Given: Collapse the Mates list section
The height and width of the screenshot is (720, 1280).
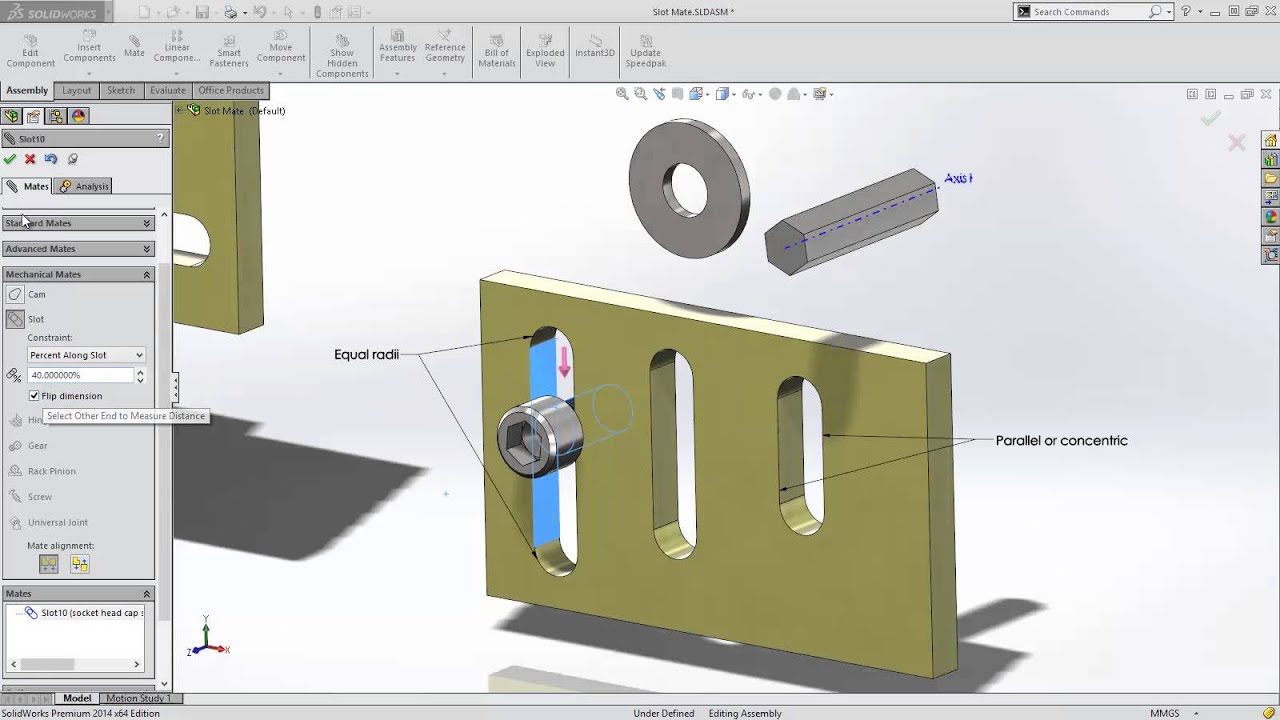Looking at the screenshot, I should [78, 593].
